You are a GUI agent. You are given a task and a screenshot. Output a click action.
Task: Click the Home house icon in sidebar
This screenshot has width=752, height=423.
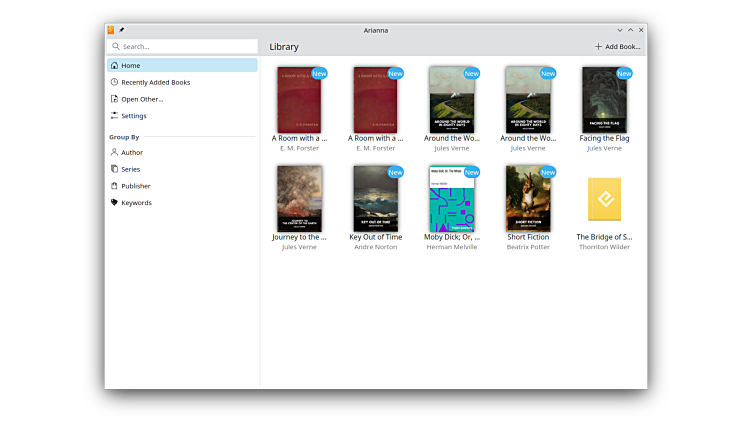(114, 65)
